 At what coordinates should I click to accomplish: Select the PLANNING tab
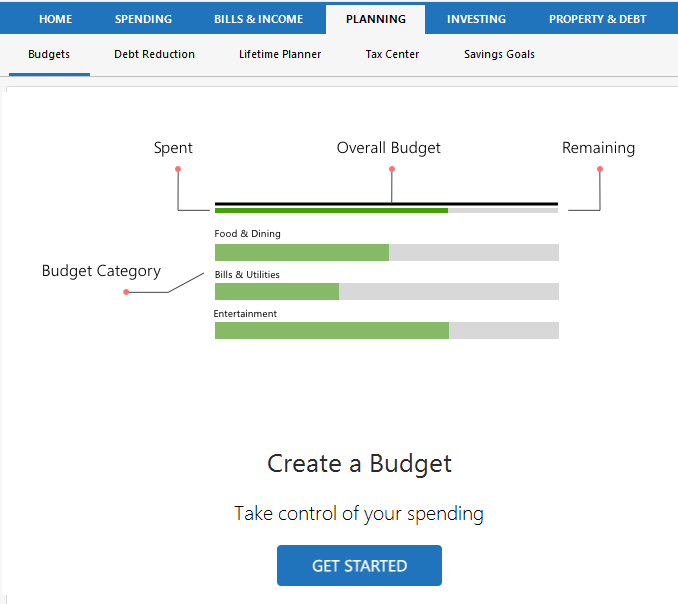[375, 19]
